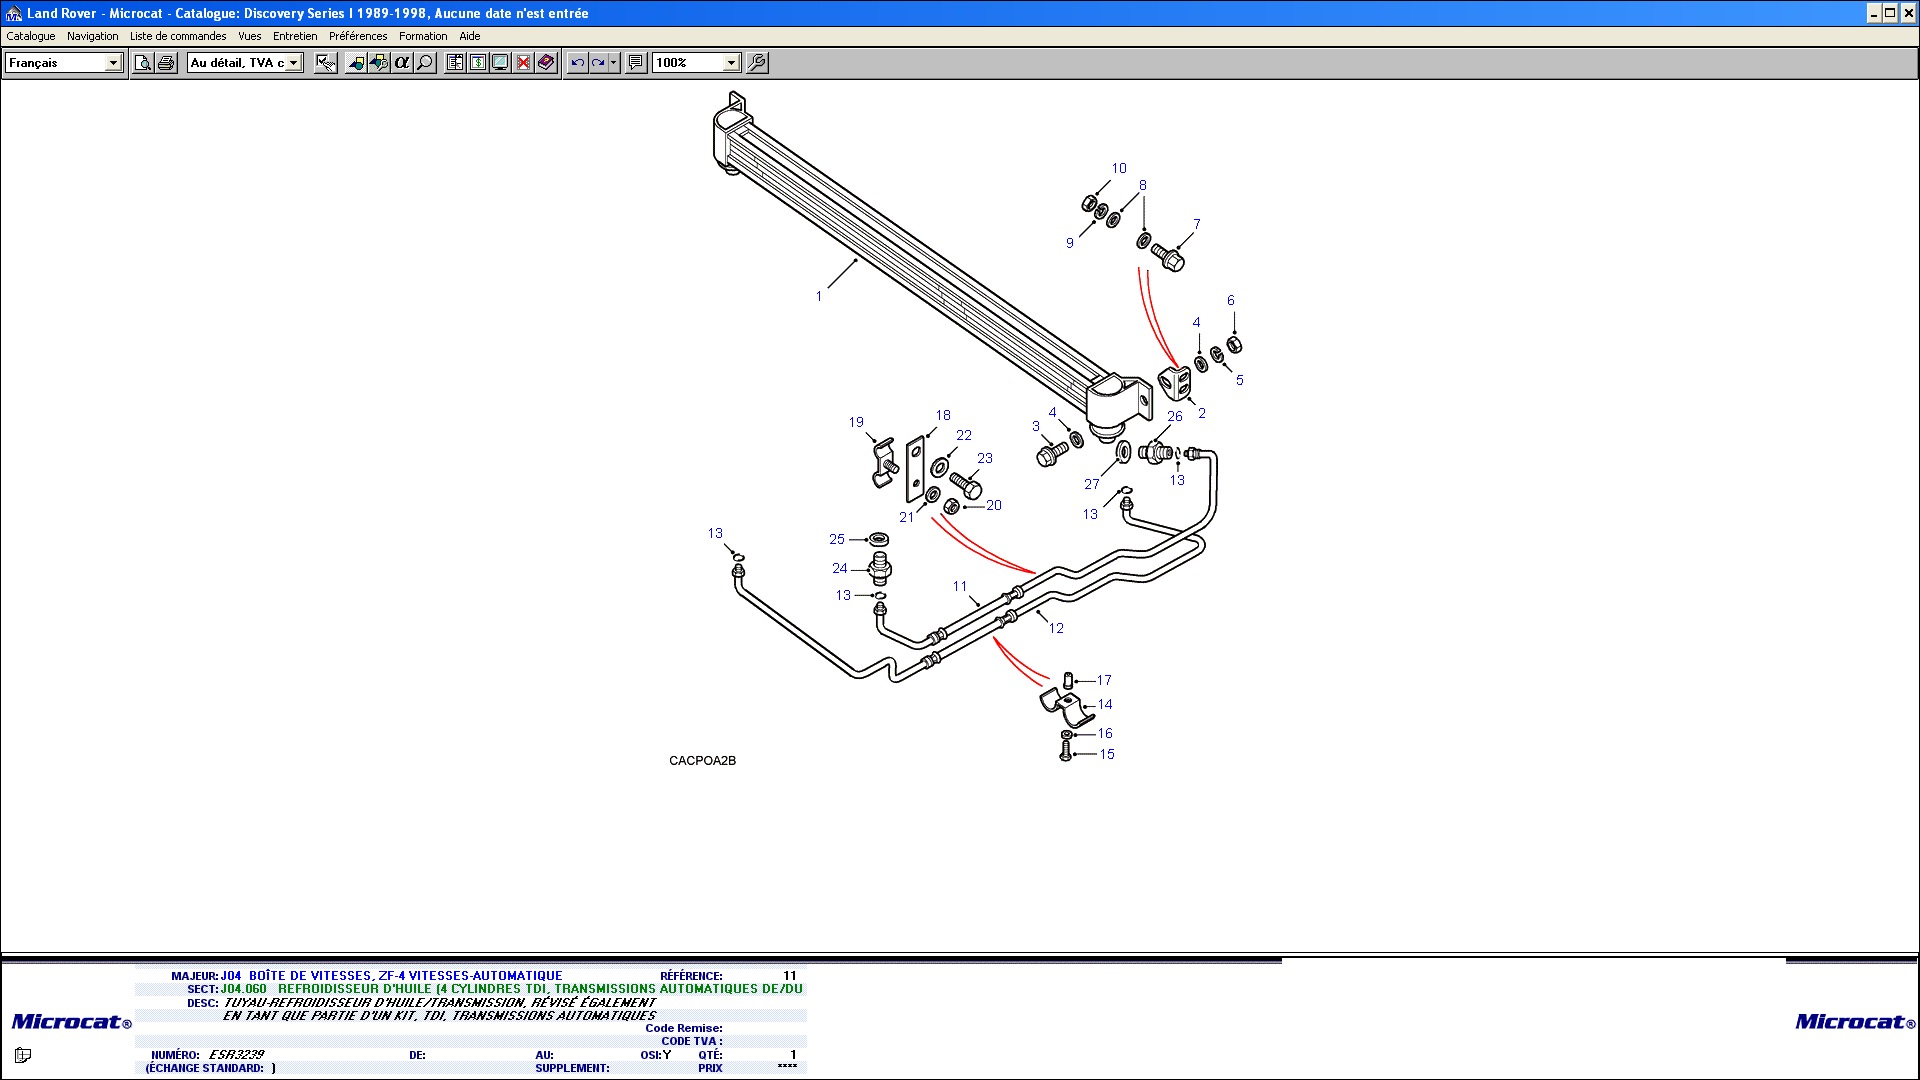The width and height of the screenshot is (1920, 1080).
Task: Click the printer icon
Action: [166, 63]
